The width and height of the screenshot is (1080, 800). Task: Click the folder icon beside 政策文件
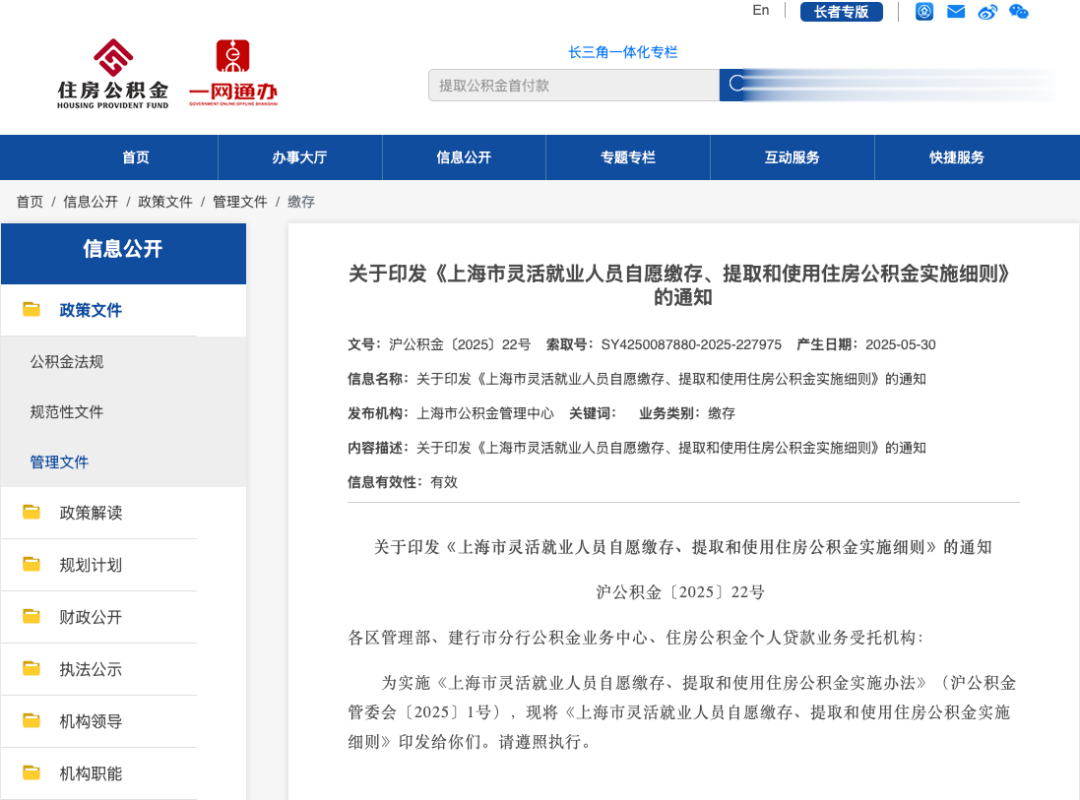31,309
